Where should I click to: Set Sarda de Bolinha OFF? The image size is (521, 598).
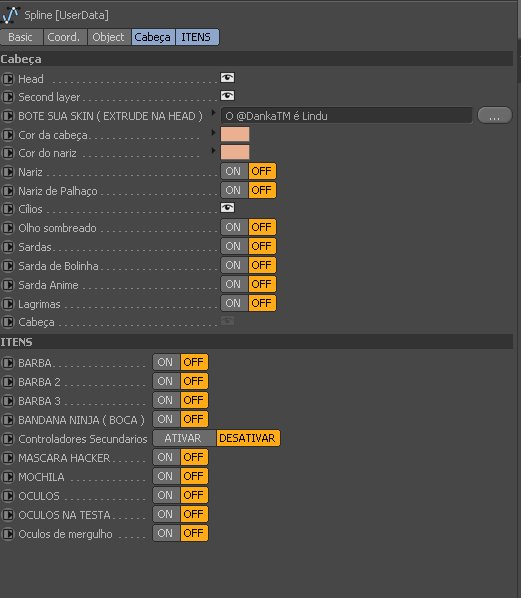pyautogui.click(x=262, y=265)
